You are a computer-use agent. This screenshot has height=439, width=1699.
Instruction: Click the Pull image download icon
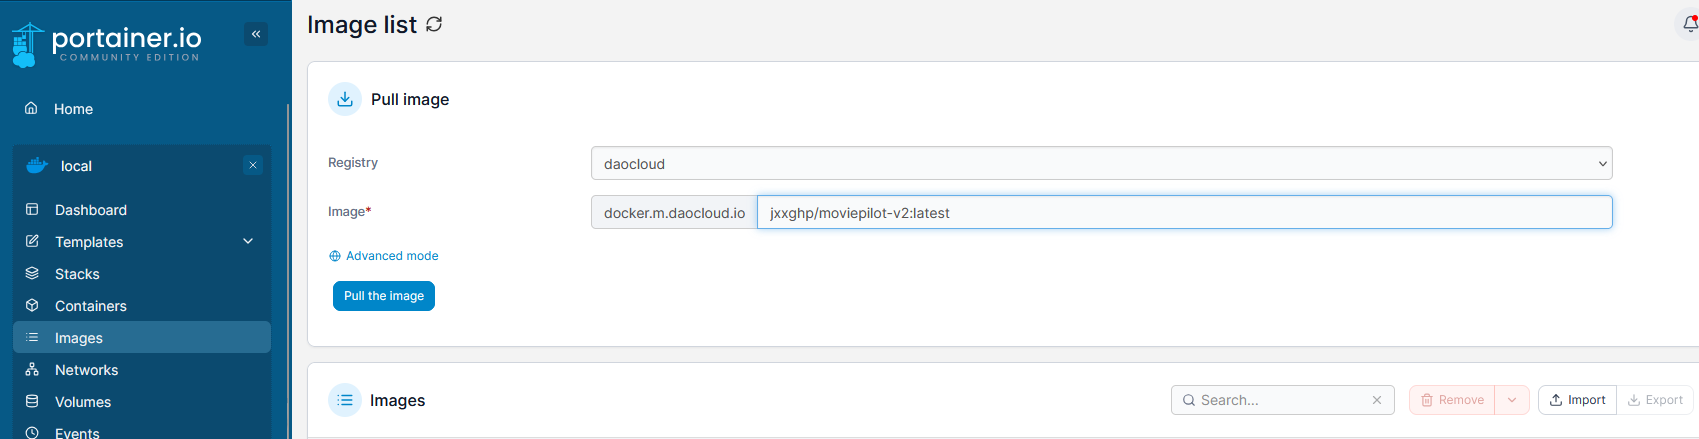point(345,99)
